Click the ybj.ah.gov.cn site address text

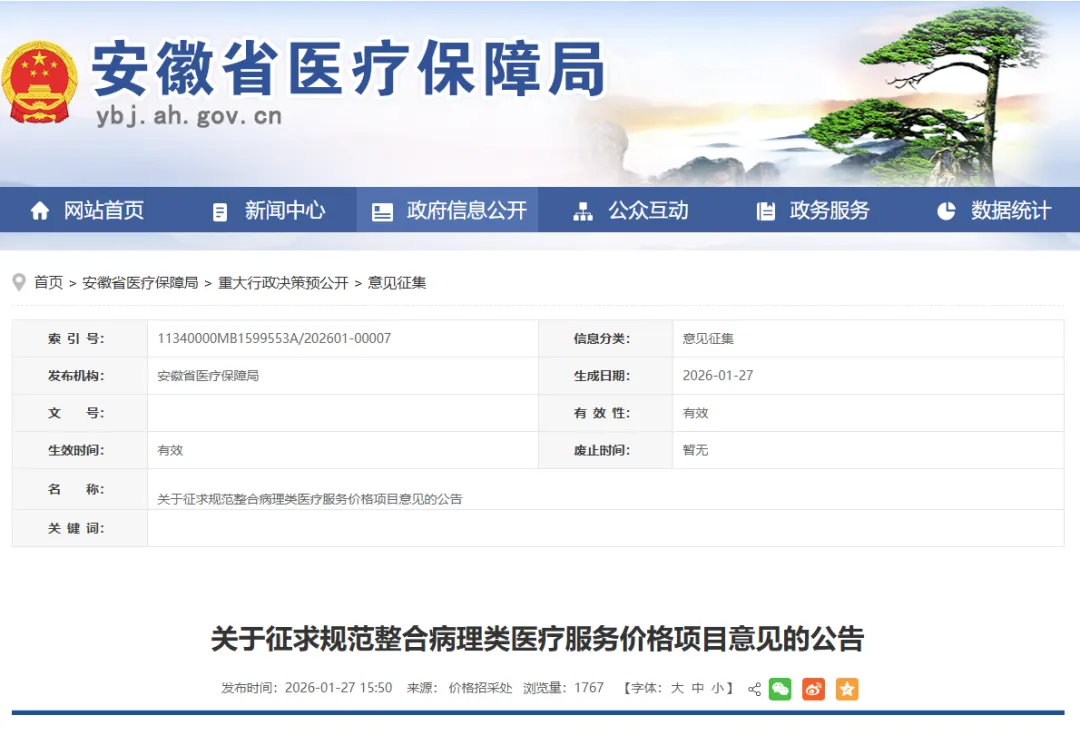[189, 116]
